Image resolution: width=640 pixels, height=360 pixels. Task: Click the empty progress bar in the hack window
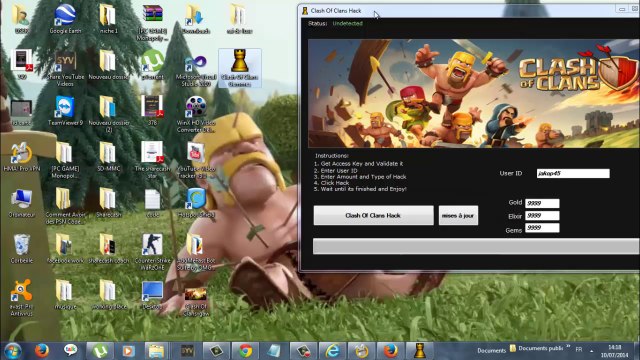[x=476, y=246]
